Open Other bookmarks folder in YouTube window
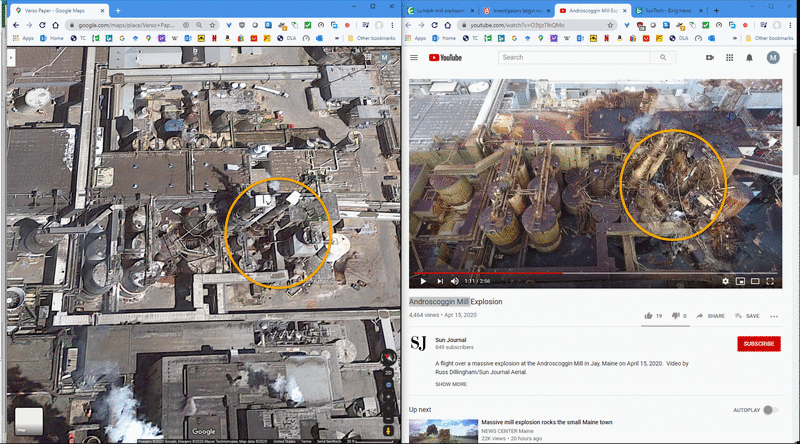This screenshot has height=444, width=800. coord(769,38)
